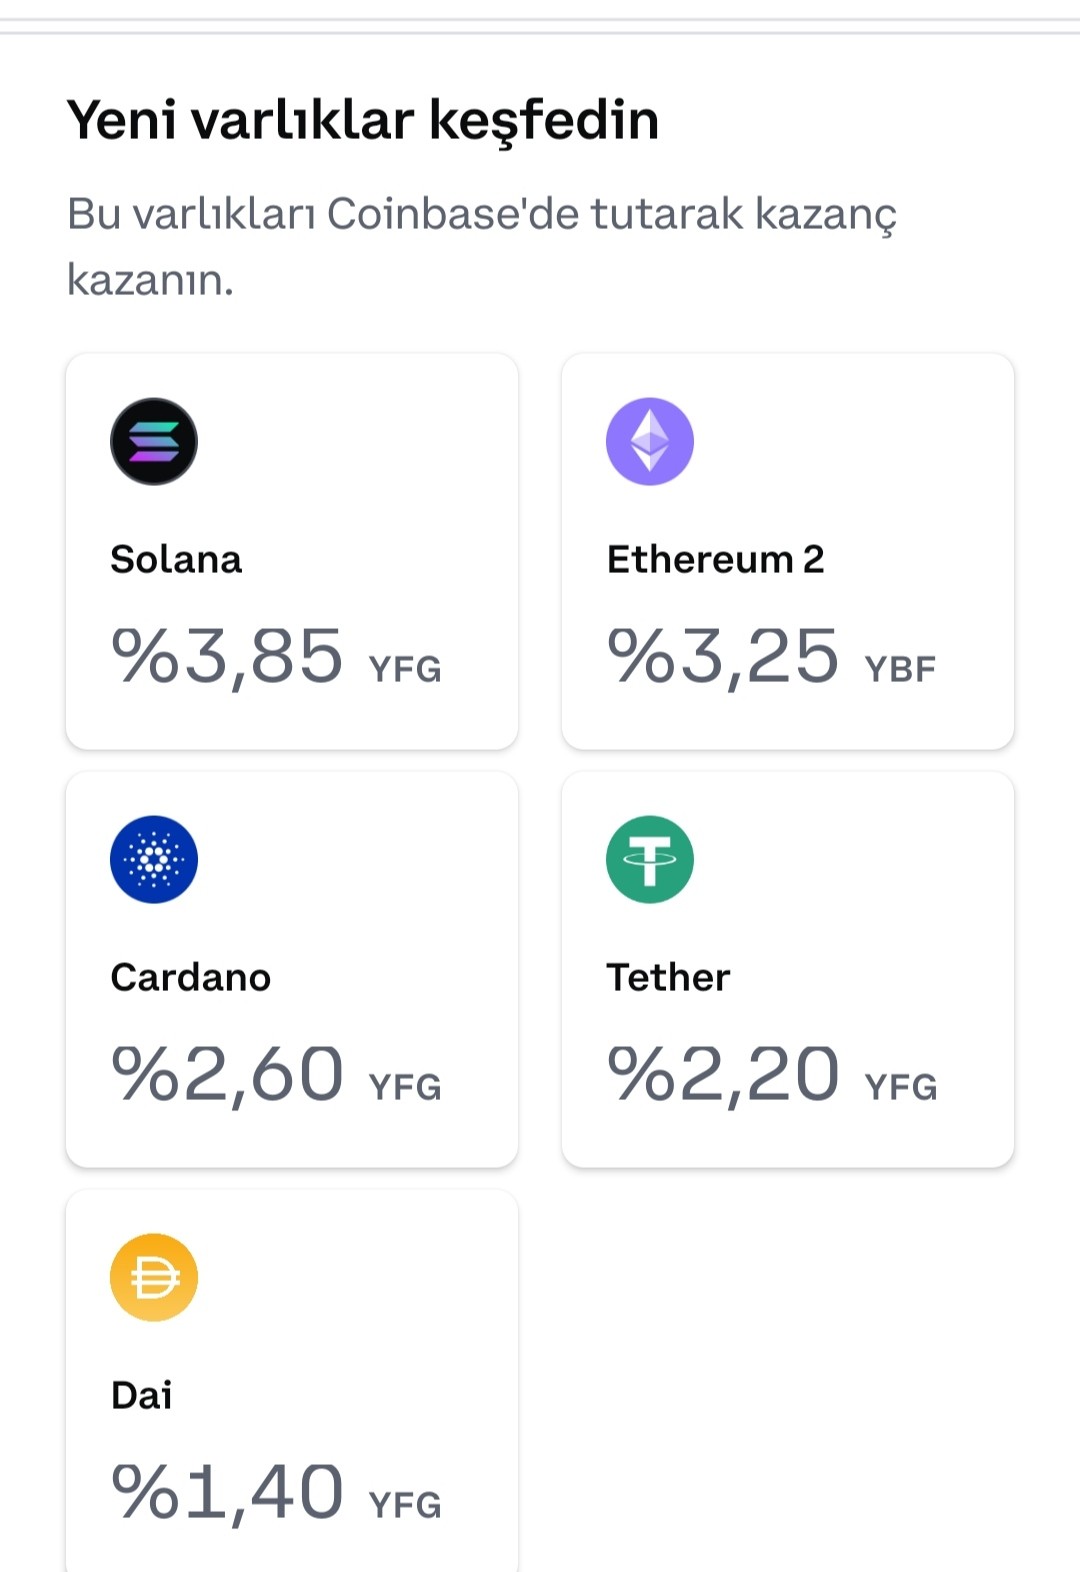1080x1572 pixels.
Task: Click the 'Yeni varlıklar keşfedin' heading
Action: click(363, 121)
